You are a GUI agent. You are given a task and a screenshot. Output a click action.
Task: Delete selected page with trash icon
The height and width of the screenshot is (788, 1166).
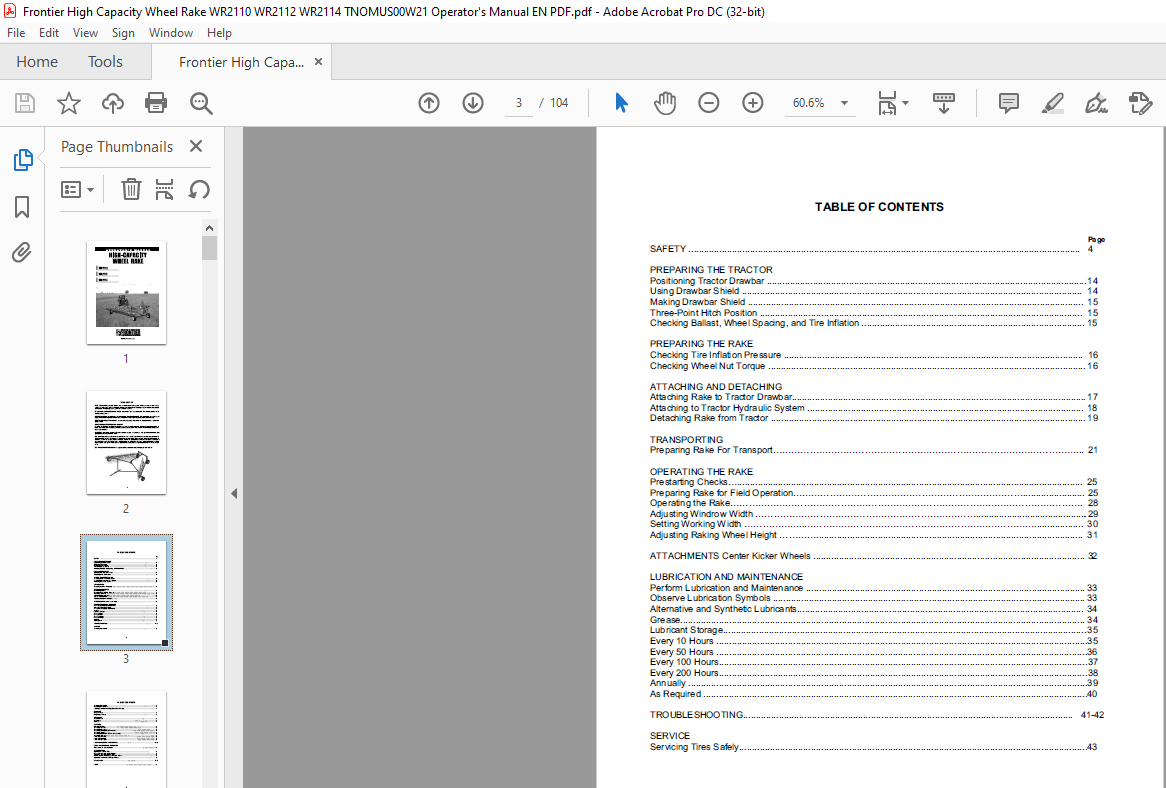tap(131, 189)
